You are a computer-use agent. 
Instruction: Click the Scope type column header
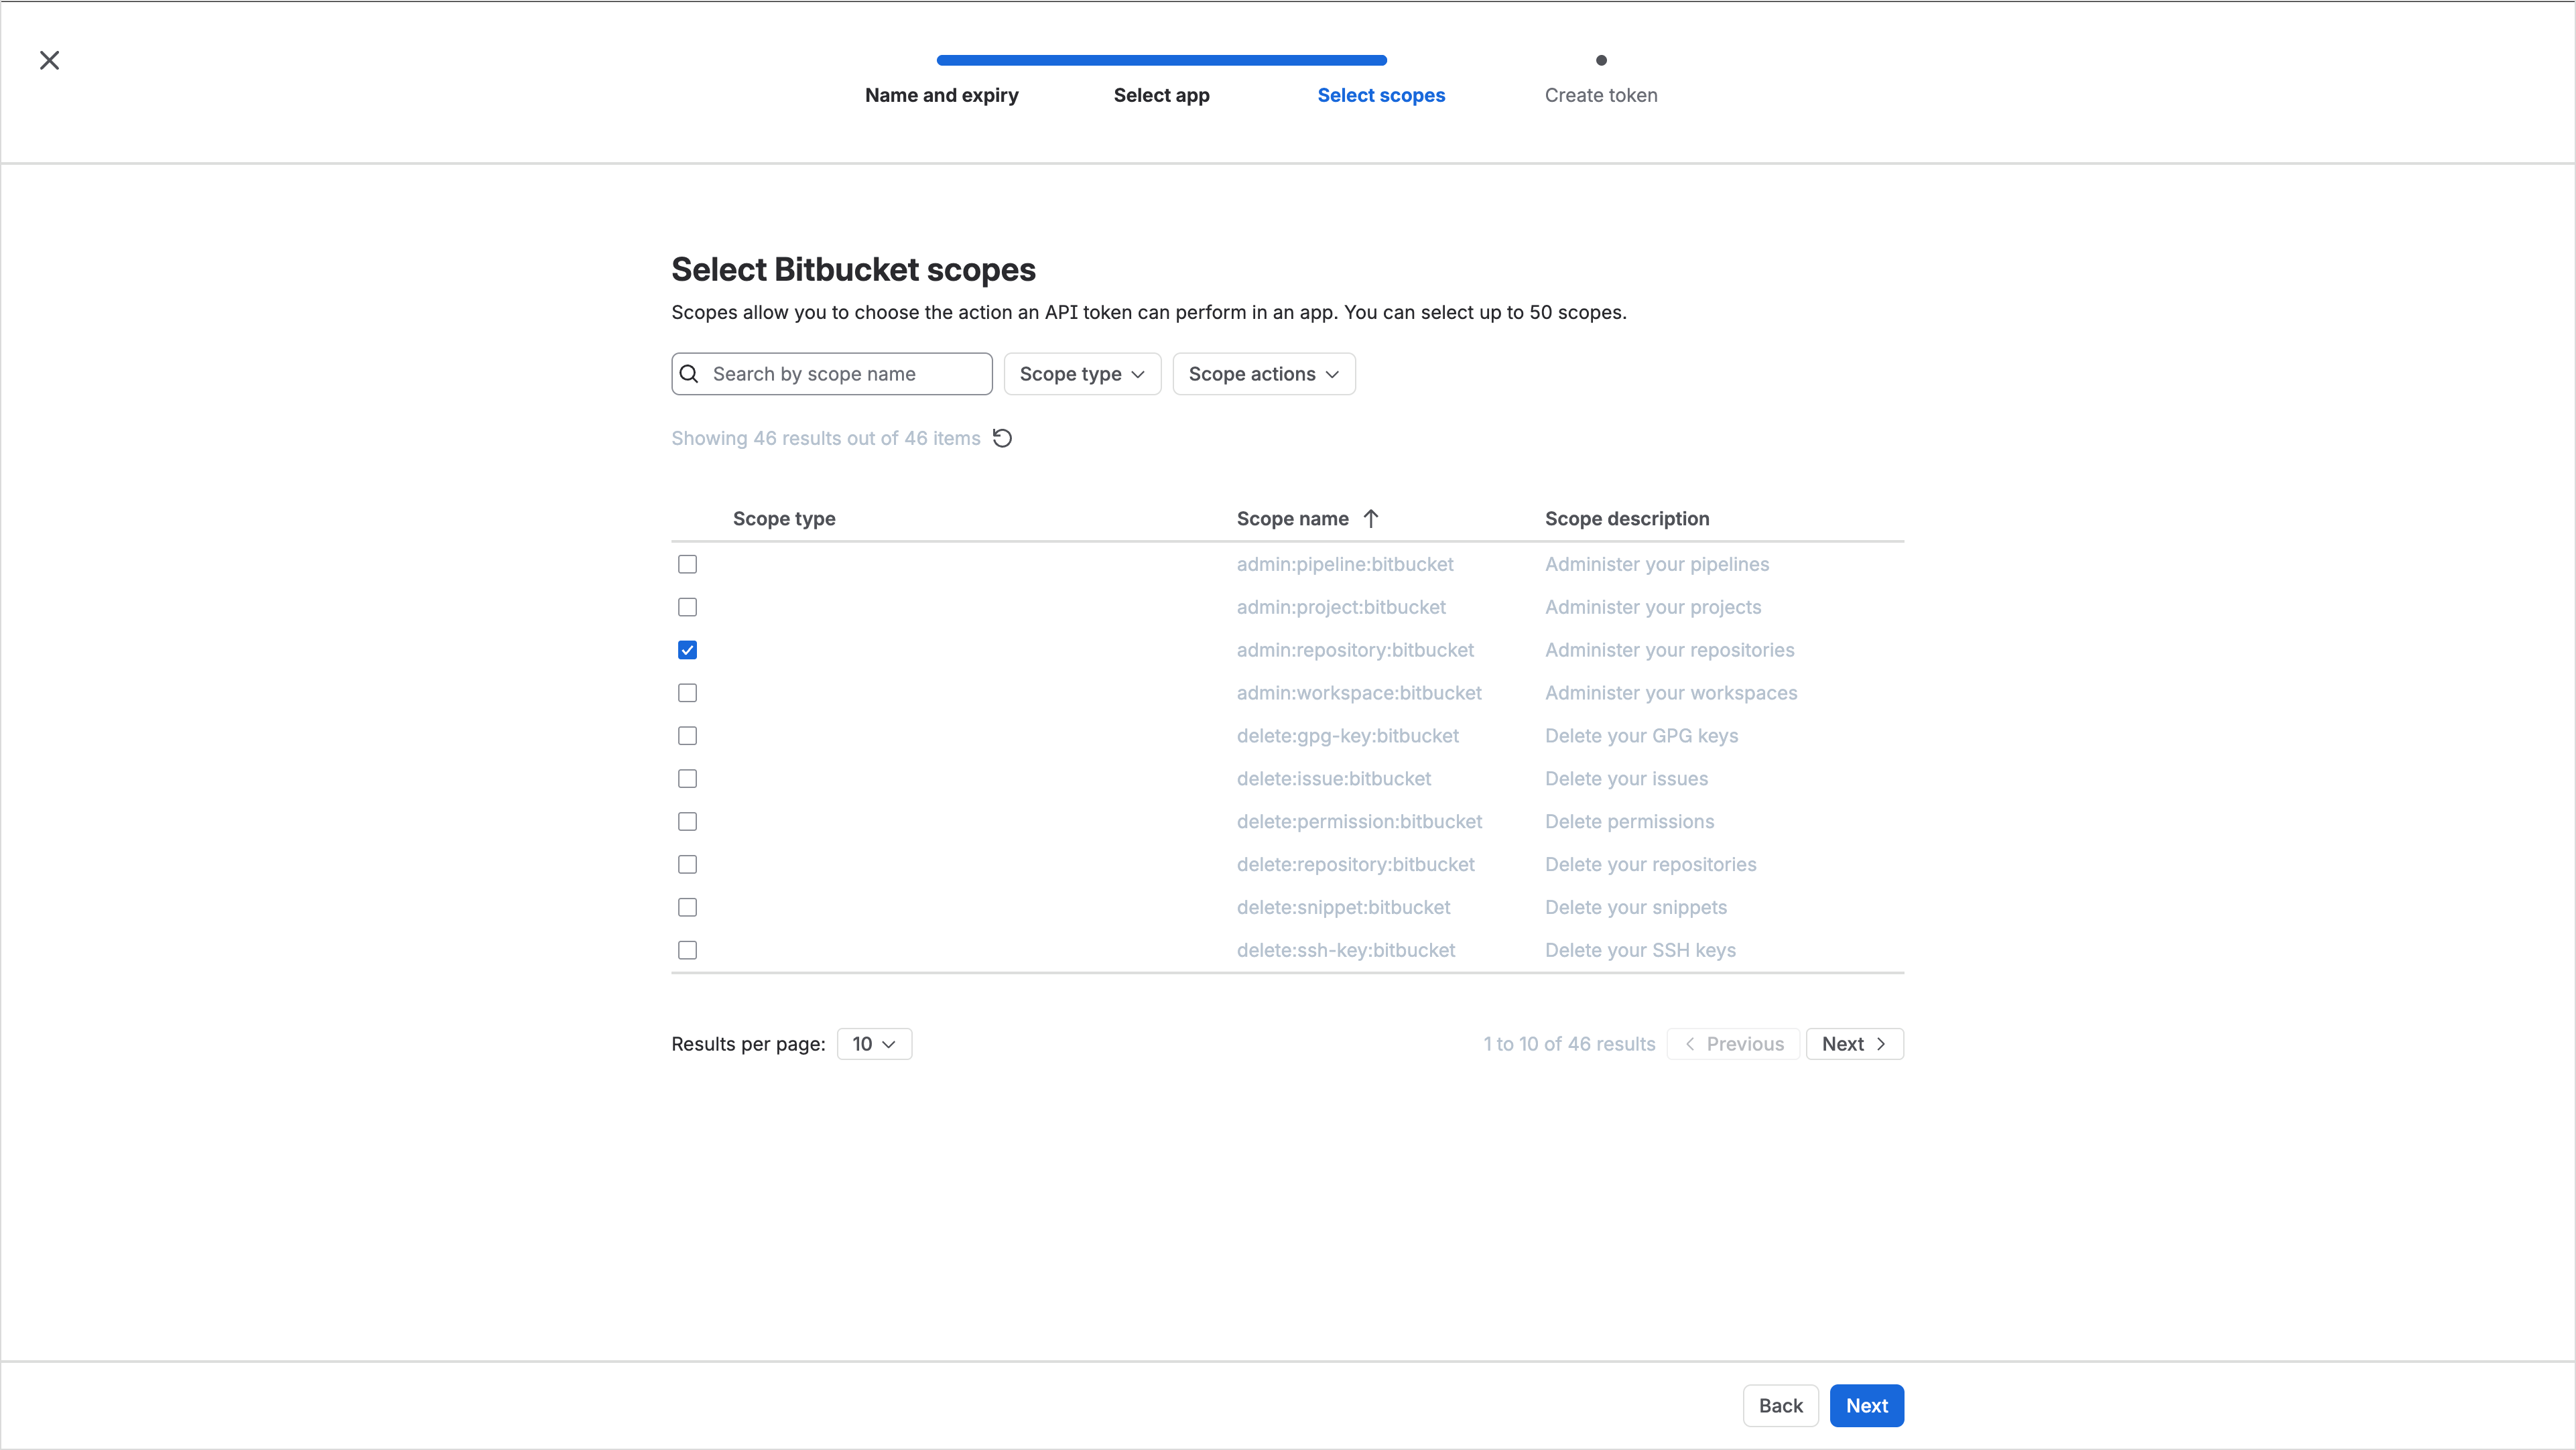(784, 519)
